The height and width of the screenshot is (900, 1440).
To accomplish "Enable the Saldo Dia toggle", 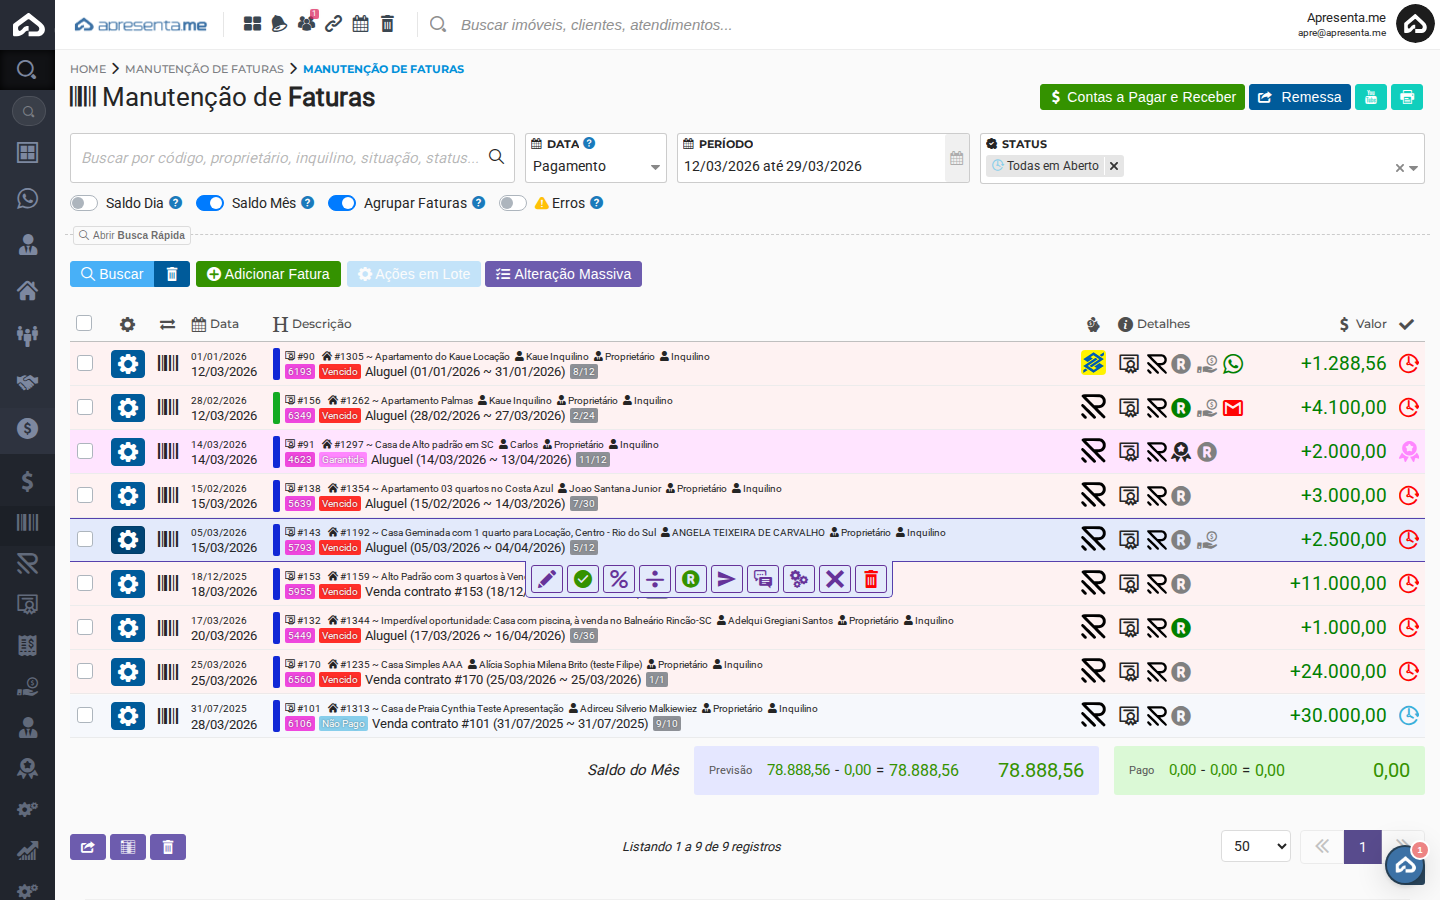I will point(84,203).
